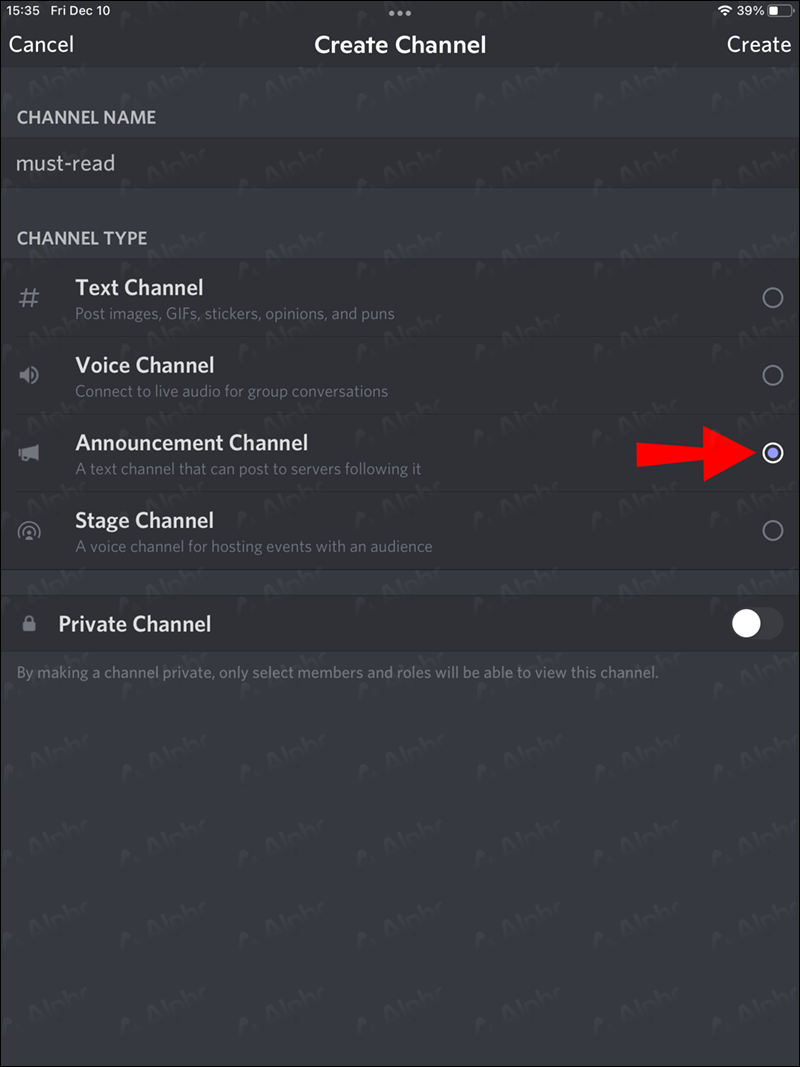Select the Stage Channel radio button

(772, 531)
